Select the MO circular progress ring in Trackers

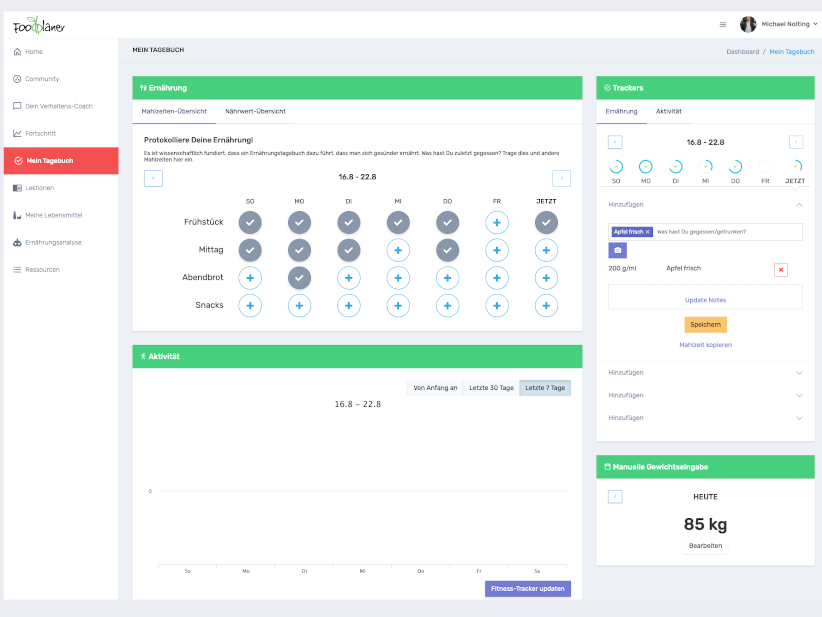646,167
